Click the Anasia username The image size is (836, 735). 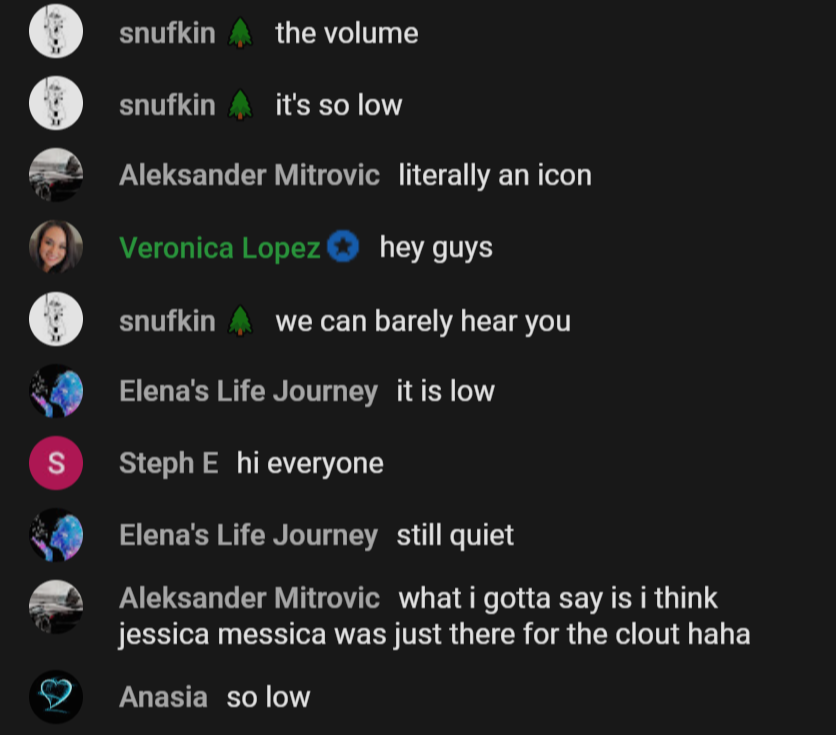tap(163, 697)
